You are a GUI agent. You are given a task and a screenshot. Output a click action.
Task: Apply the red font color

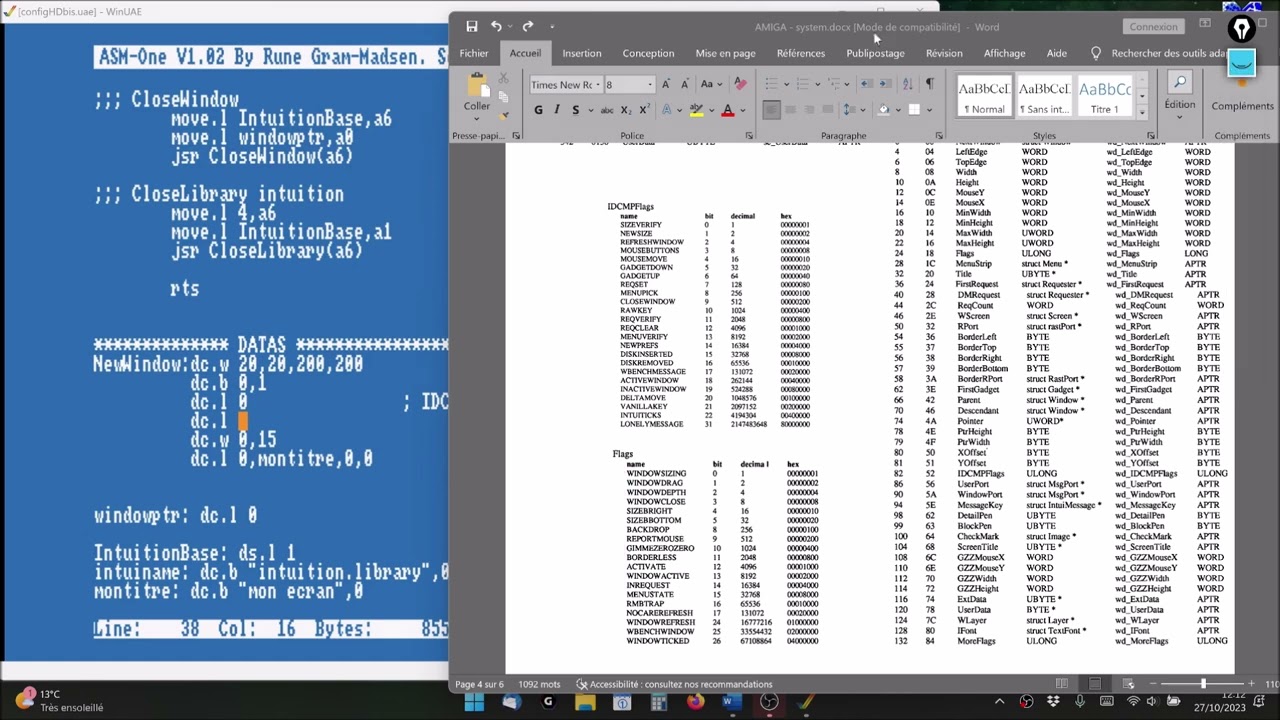pyautogui.click(x=727, y=110)
